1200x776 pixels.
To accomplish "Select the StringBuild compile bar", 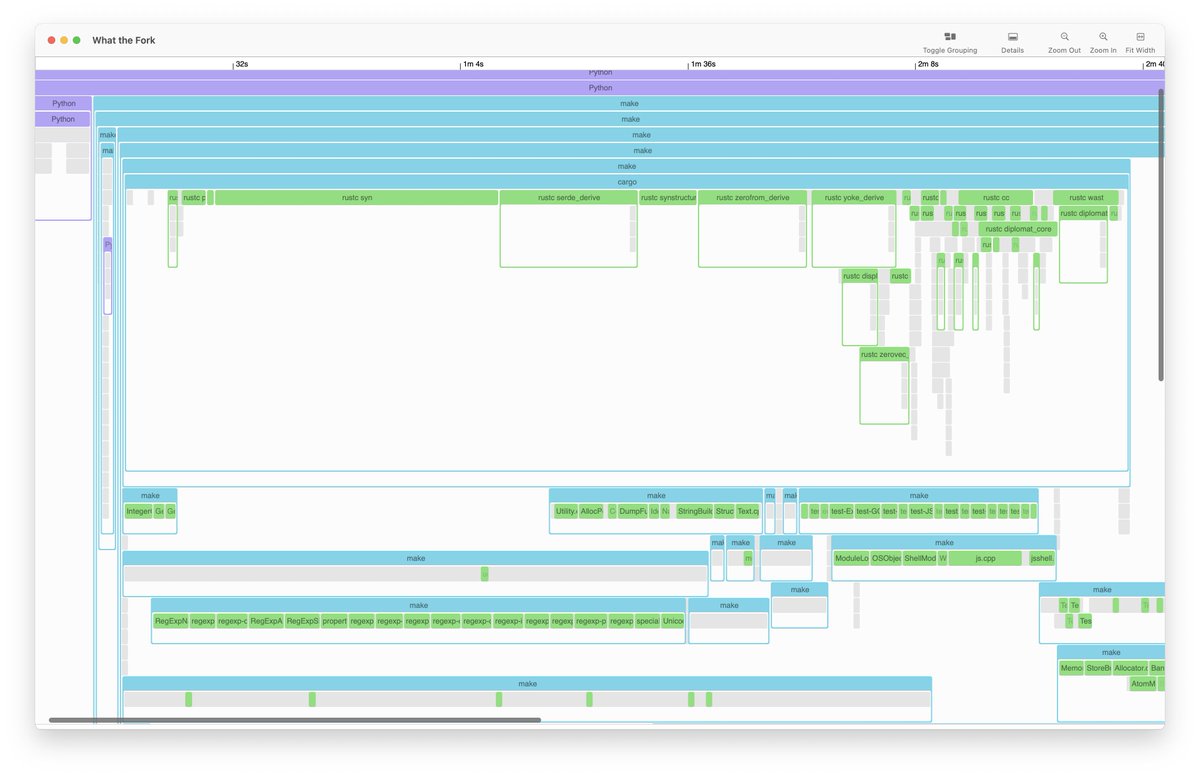I will [x=694, y=511].
